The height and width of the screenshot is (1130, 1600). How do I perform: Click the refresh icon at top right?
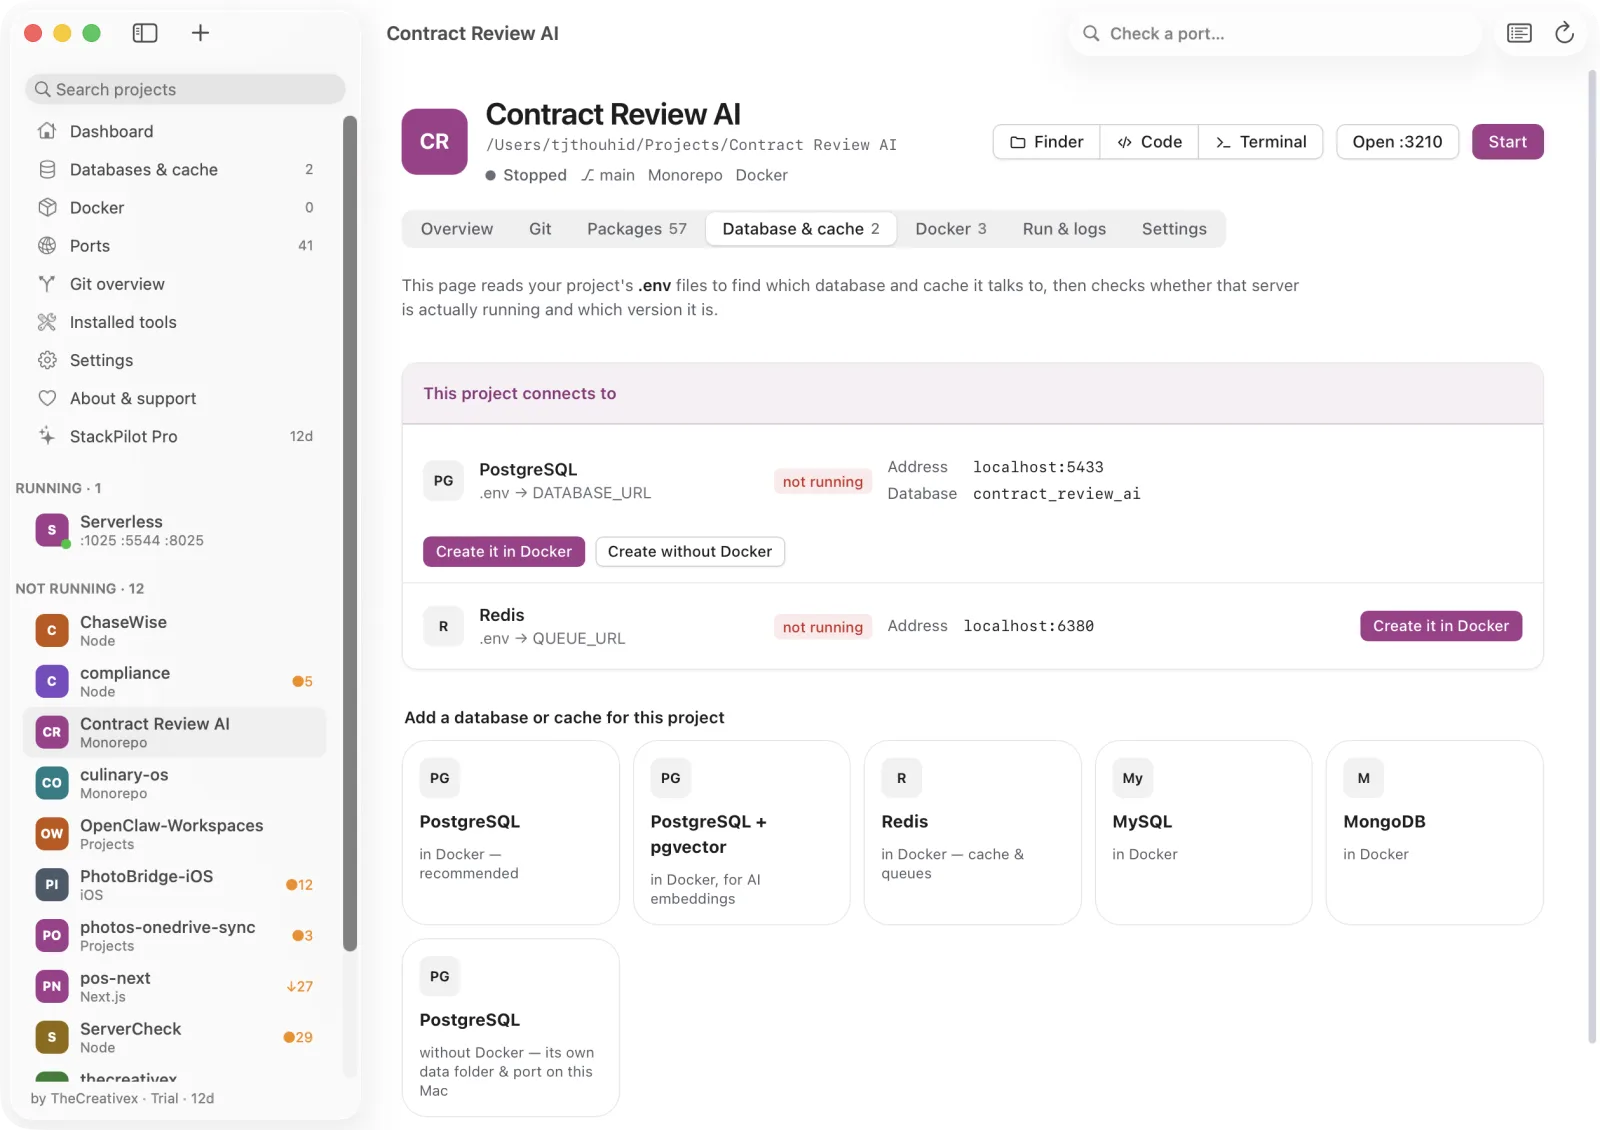coord(1564,33)
